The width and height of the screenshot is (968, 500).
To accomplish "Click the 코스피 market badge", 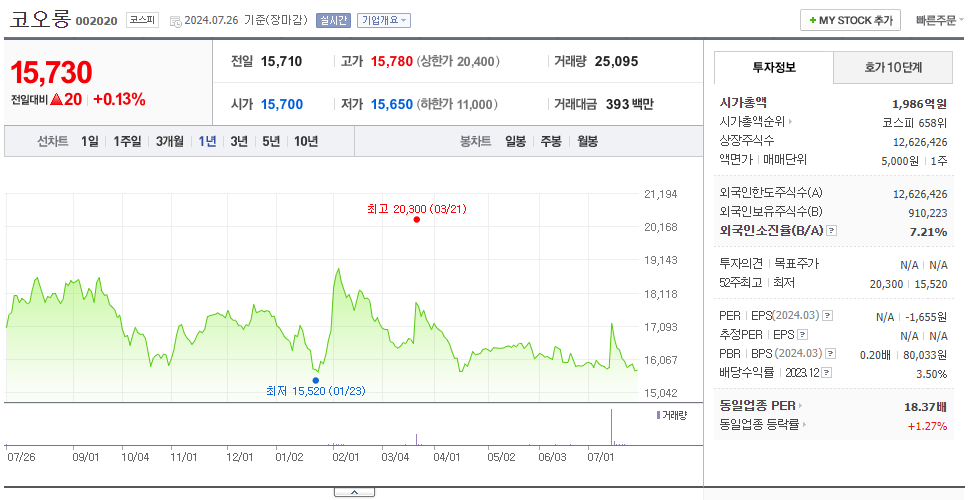I will [143, 20].
